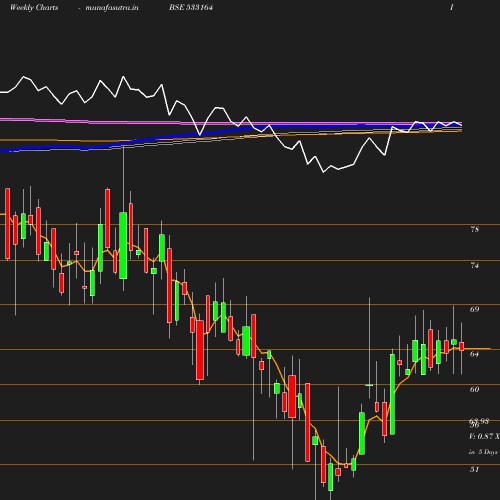500x500 pixels.
Task: Click the "munafasutra.in" source label
Action: coord(112,8)
